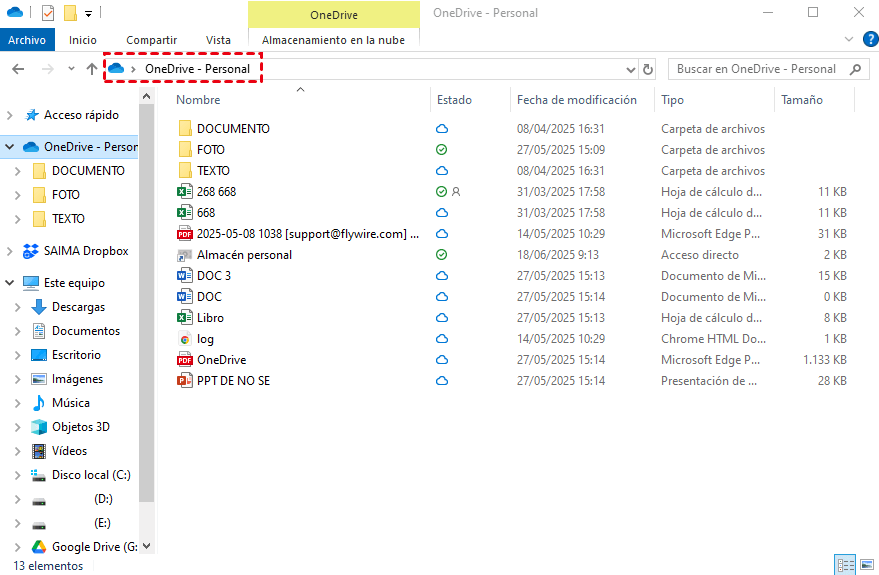Screen dimensions: 879x575
Task: Sort files by the Nombre column header
Action: (198, 100)
